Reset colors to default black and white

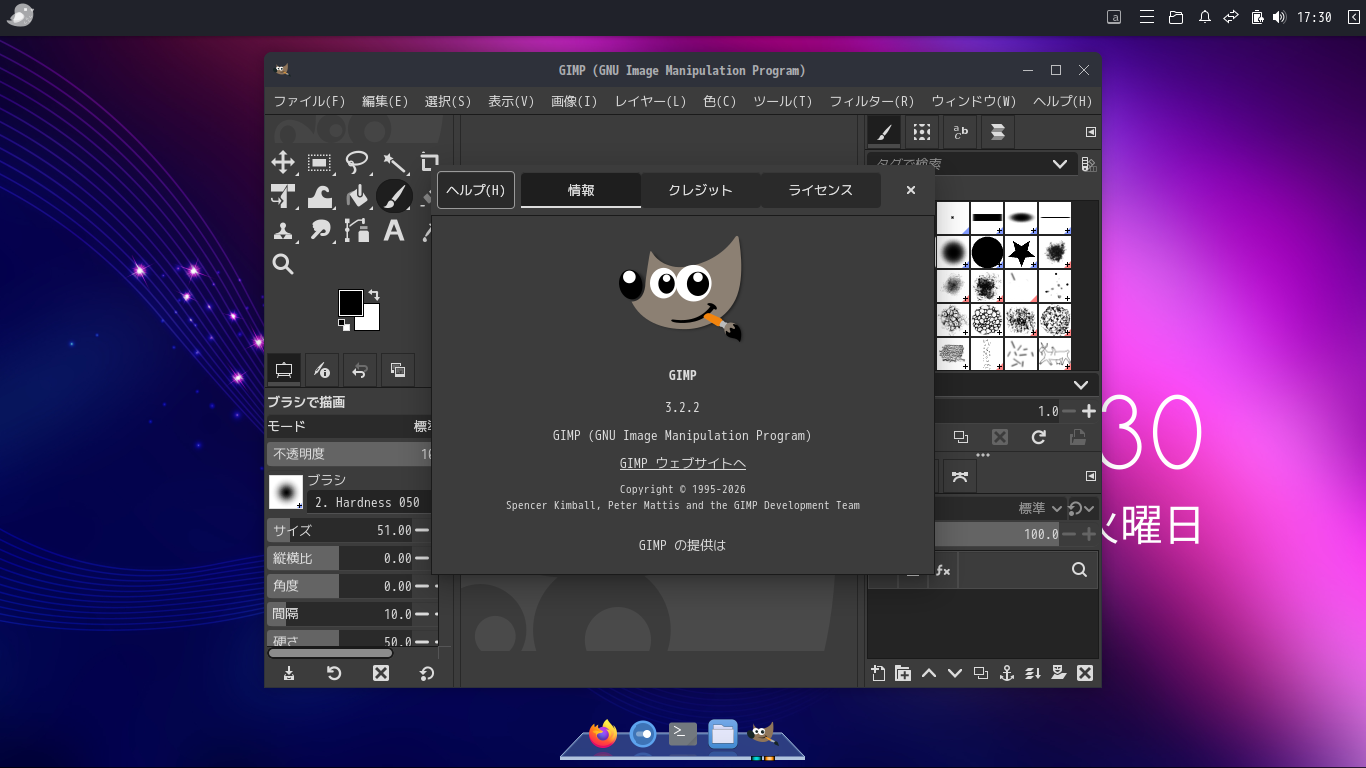343,325
